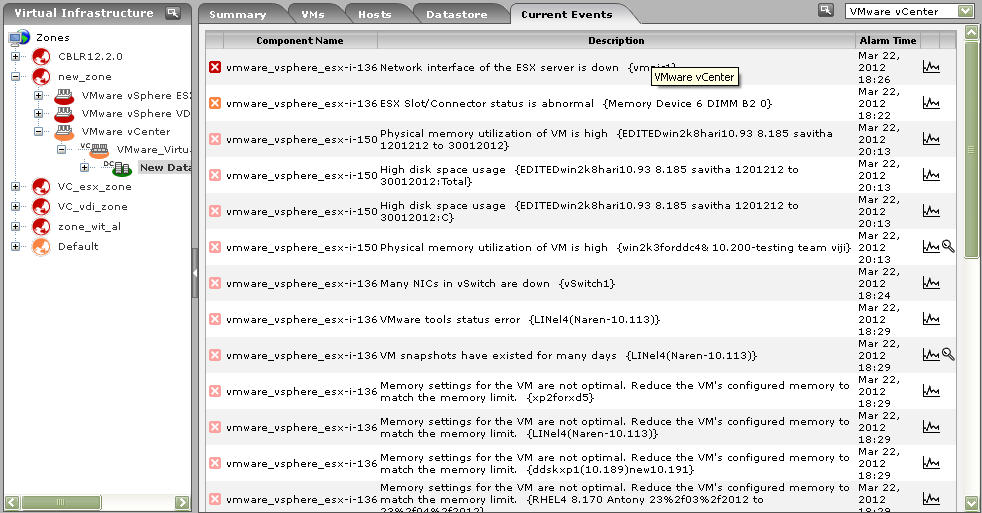Collapse the VMware vCenter tree node
Image resolution: width=982 pixels, height=513 pixels.
[39, 132]
